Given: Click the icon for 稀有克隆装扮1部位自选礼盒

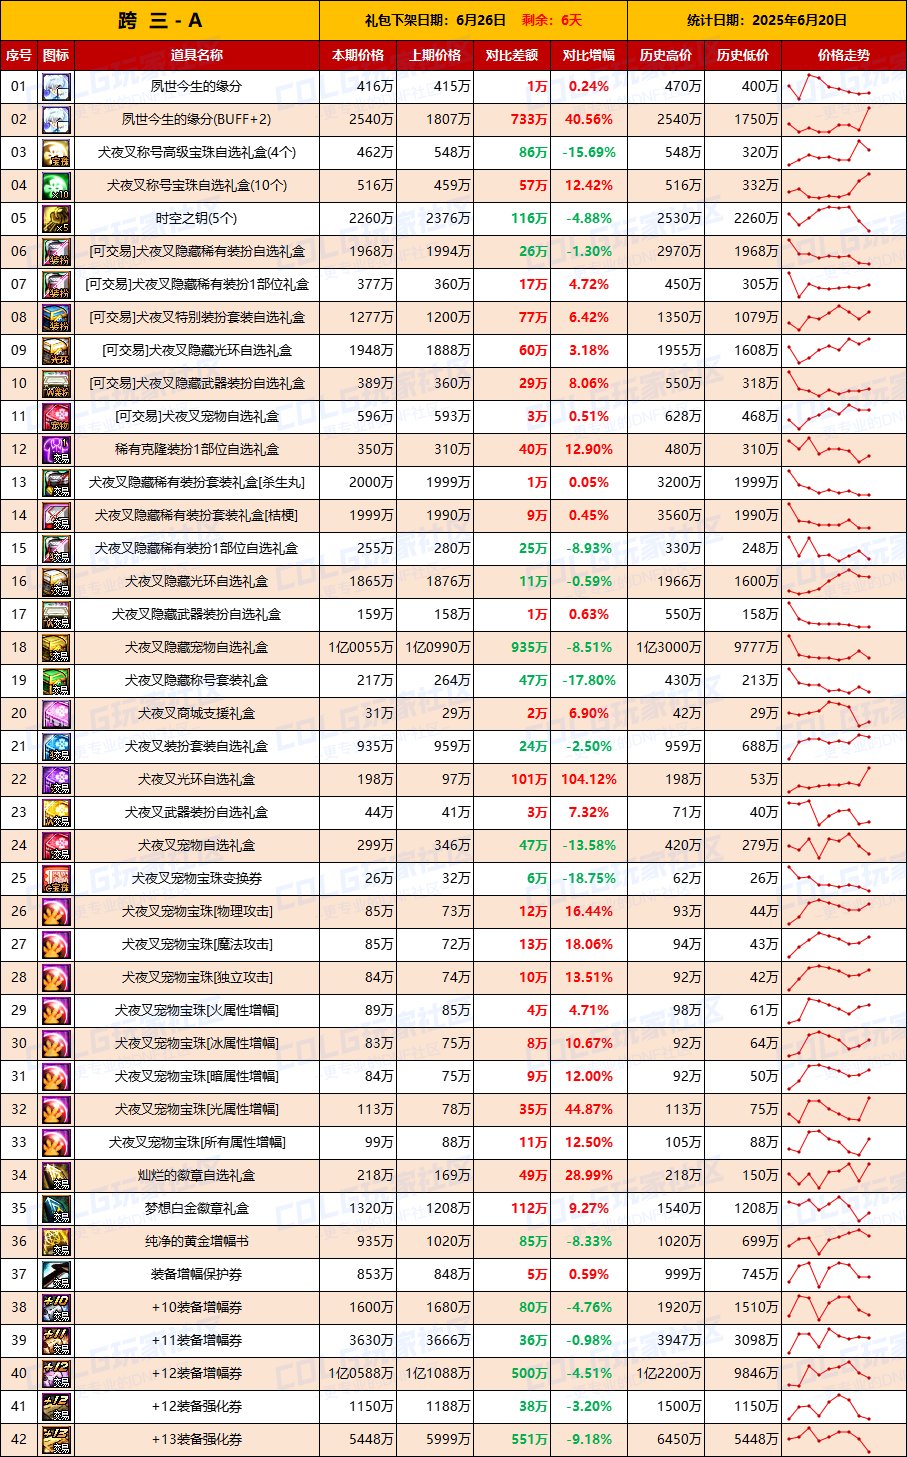Looking at the screenshot, I should [56, 450].
